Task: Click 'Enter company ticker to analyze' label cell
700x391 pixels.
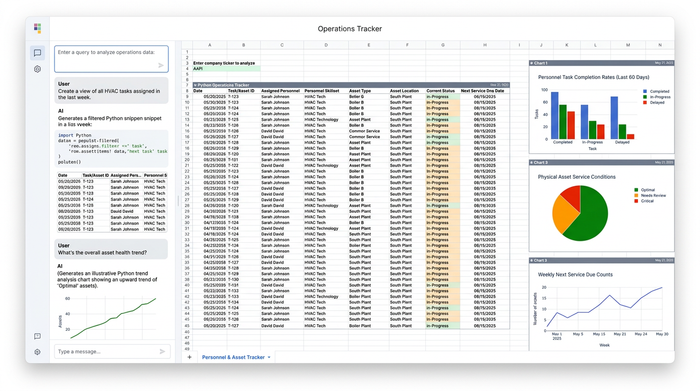Action: coord(224,63)
